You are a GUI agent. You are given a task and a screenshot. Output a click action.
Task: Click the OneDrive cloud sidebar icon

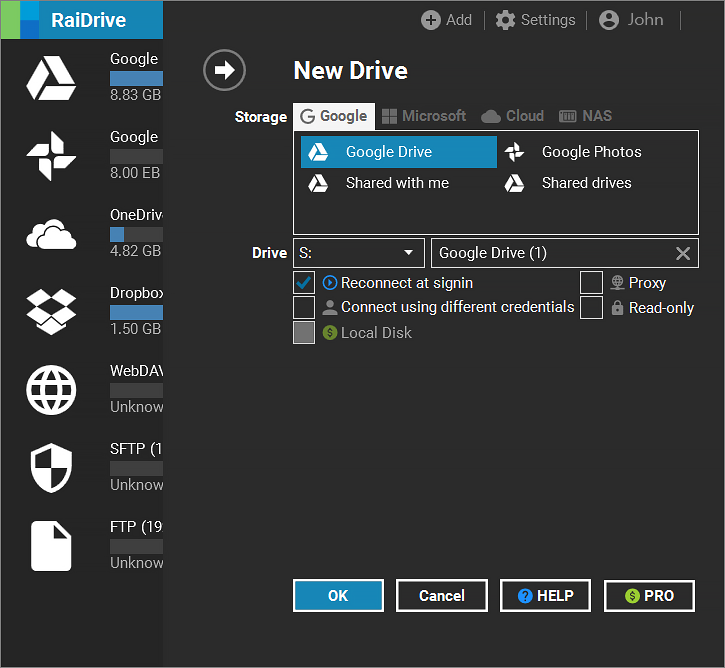pos(51,234)
